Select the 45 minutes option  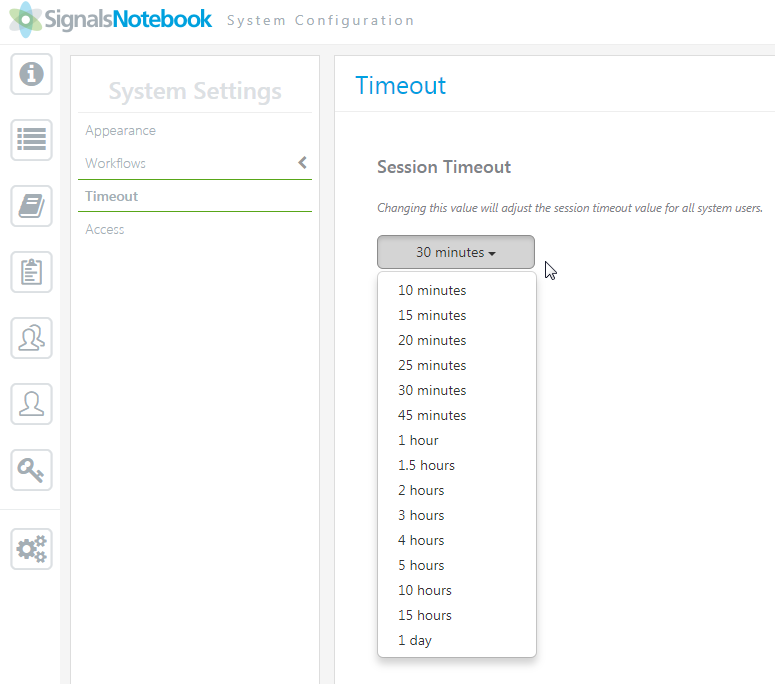432,415
